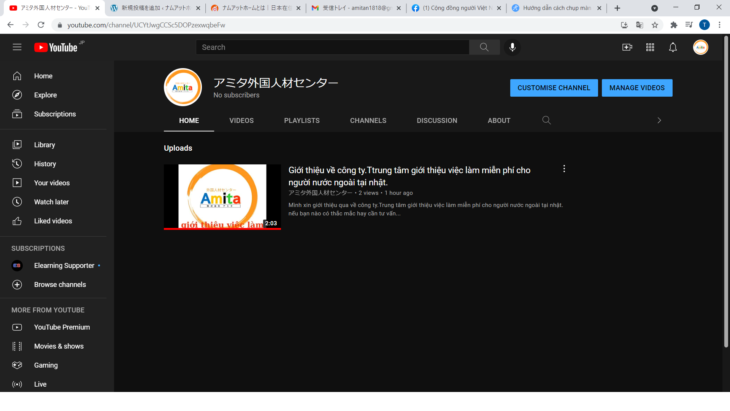Switch to the About tab
This screenshot has width=730, height=411.
pyautogui.click(x=499, y=121)
